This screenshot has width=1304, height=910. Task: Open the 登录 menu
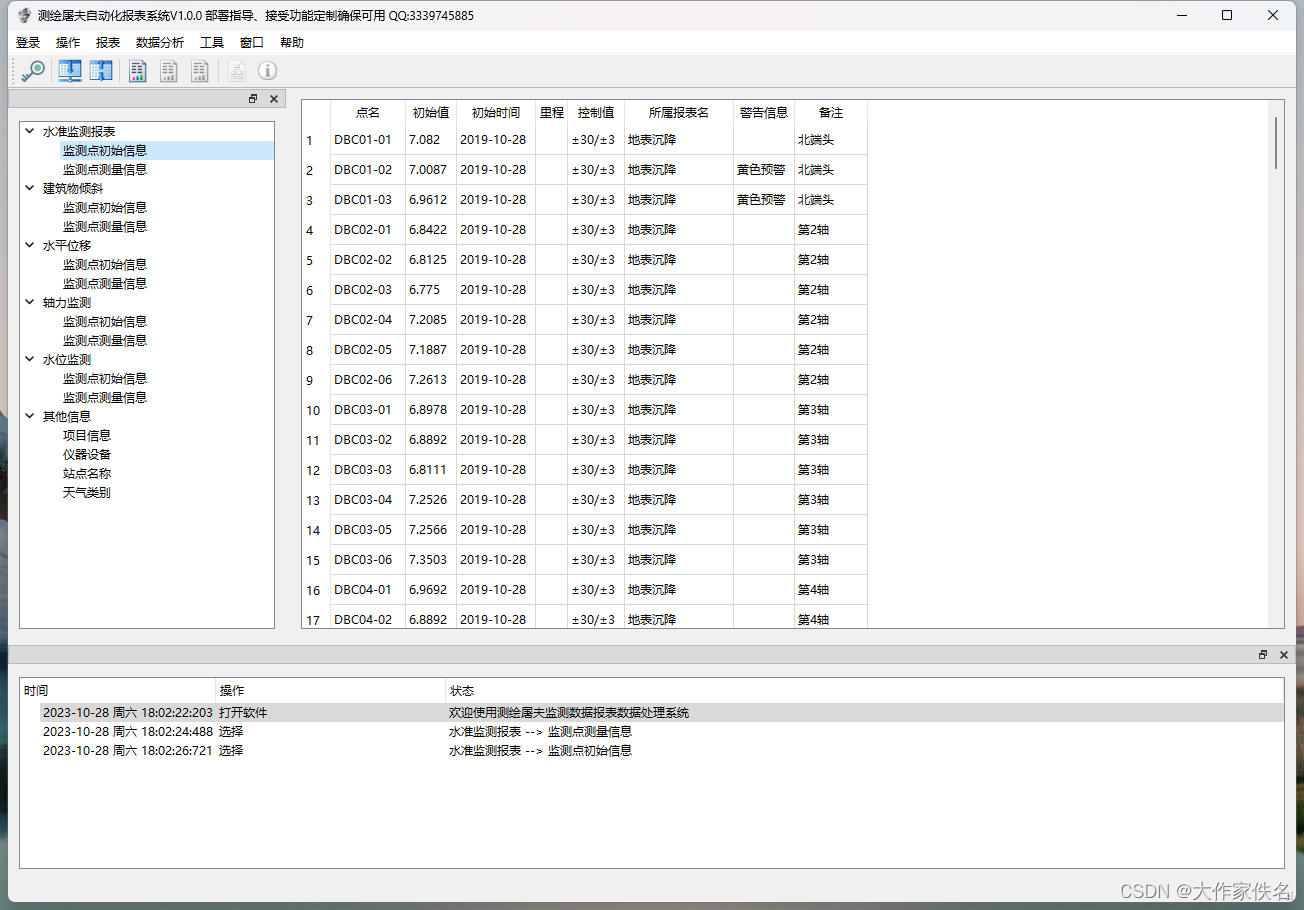[x=28, y=43]
